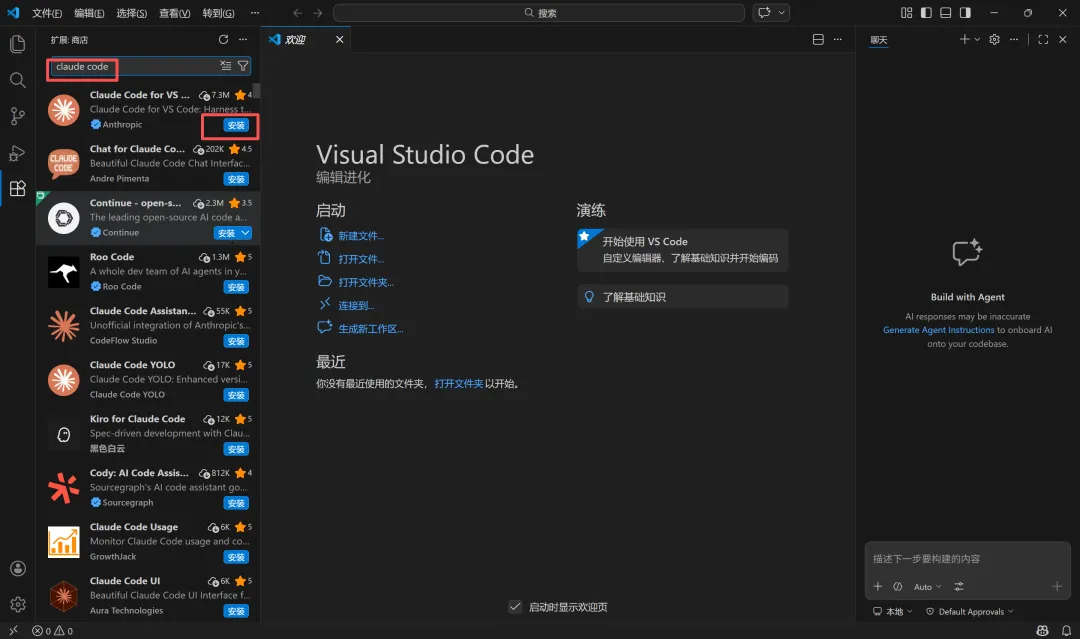Start a new chat with plus icon
This screenshot has height=639, width=1080.
point(964,40)
